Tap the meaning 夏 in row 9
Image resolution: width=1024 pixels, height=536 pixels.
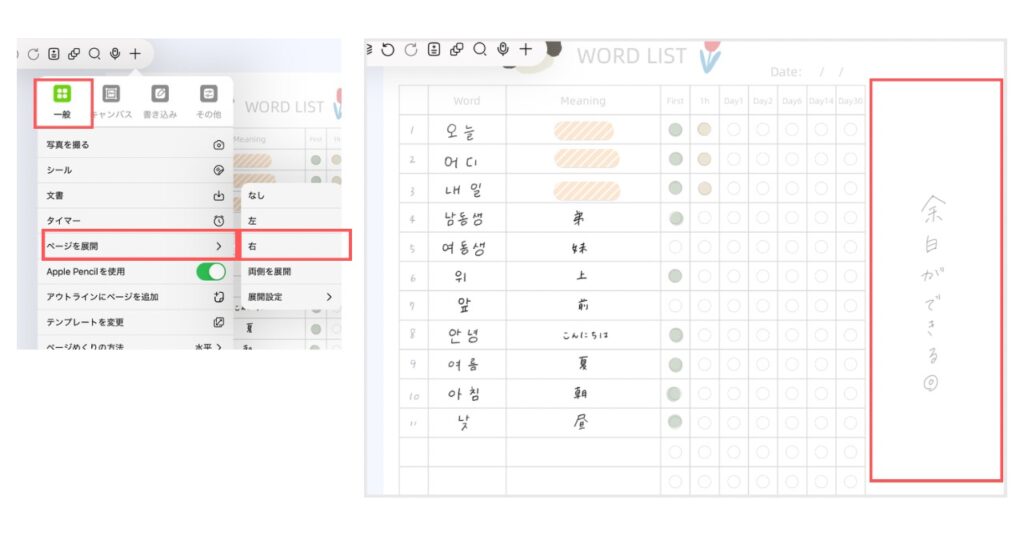[x=583, y=363]
